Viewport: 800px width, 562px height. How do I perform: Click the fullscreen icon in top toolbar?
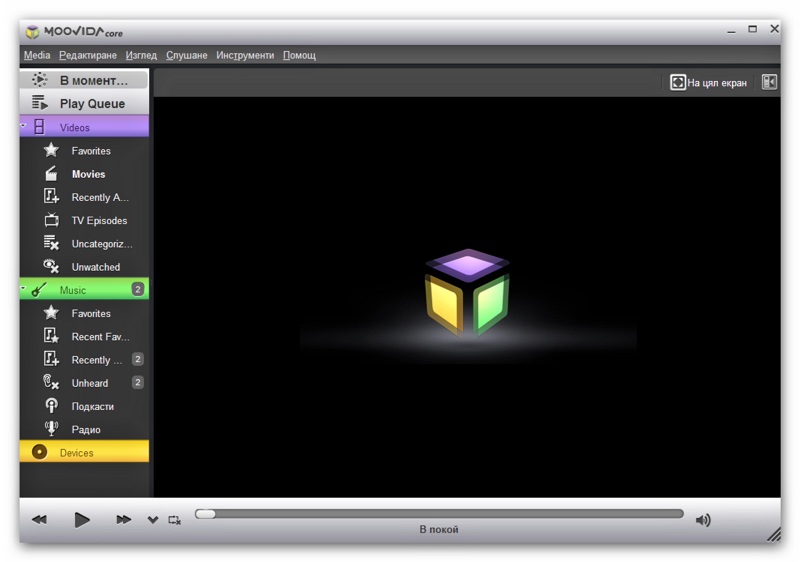point(678,82)
